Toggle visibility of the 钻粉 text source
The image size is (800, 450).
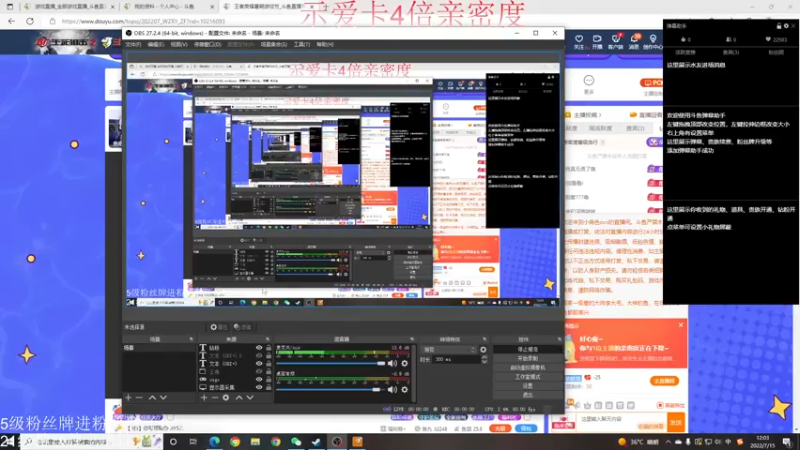click(x=259, y=348)
